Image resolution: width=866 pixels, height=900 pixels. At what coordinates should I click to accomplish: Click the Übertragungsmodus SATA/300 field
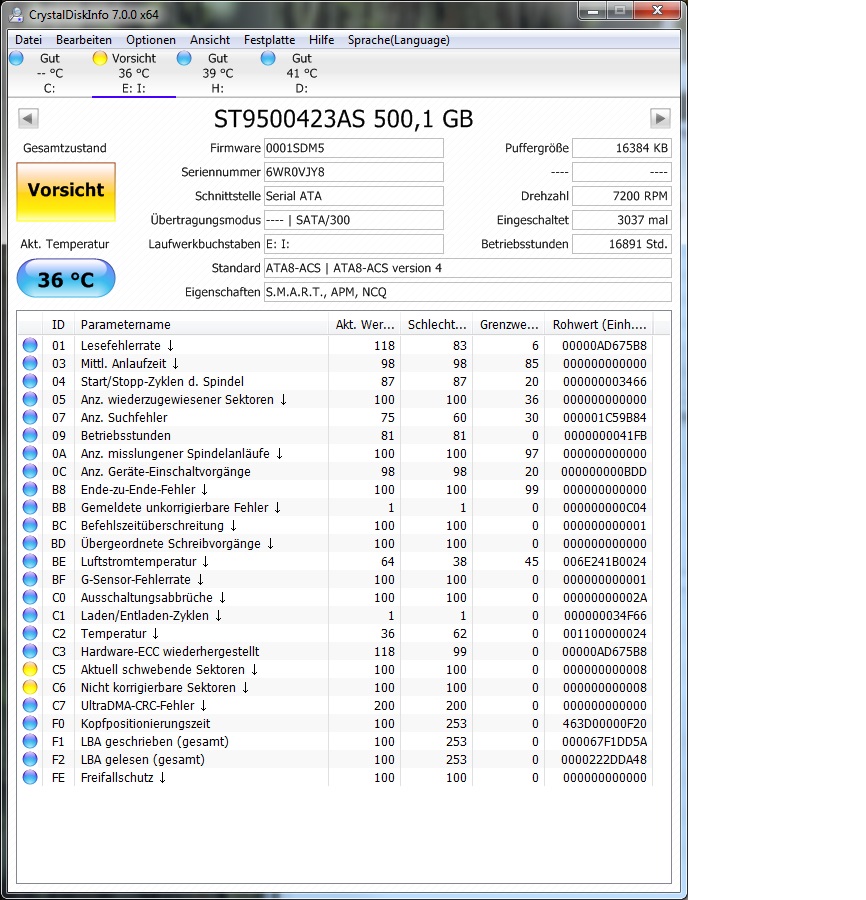354,220
